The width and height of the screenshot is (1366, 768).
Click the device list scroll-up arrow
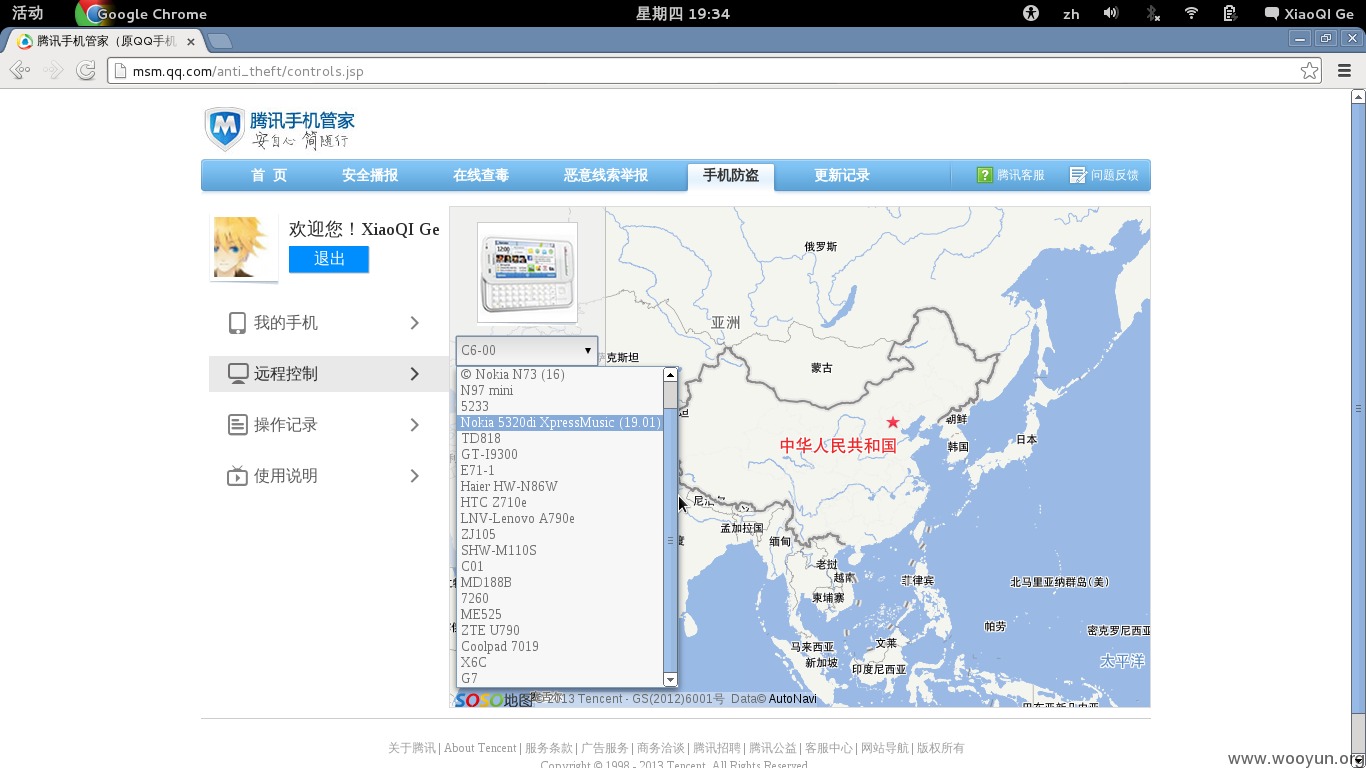670,374
